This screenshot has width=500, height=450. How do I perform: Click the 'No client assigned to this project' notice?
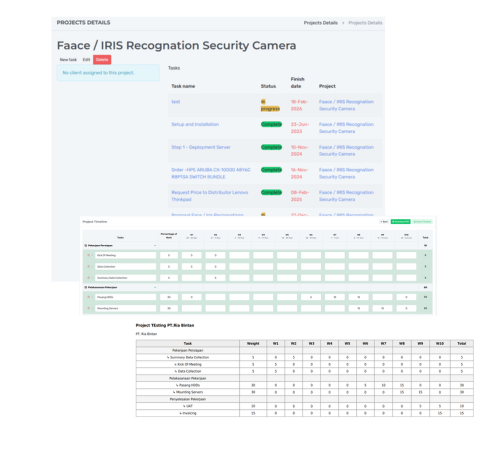(x=108, y=73)
